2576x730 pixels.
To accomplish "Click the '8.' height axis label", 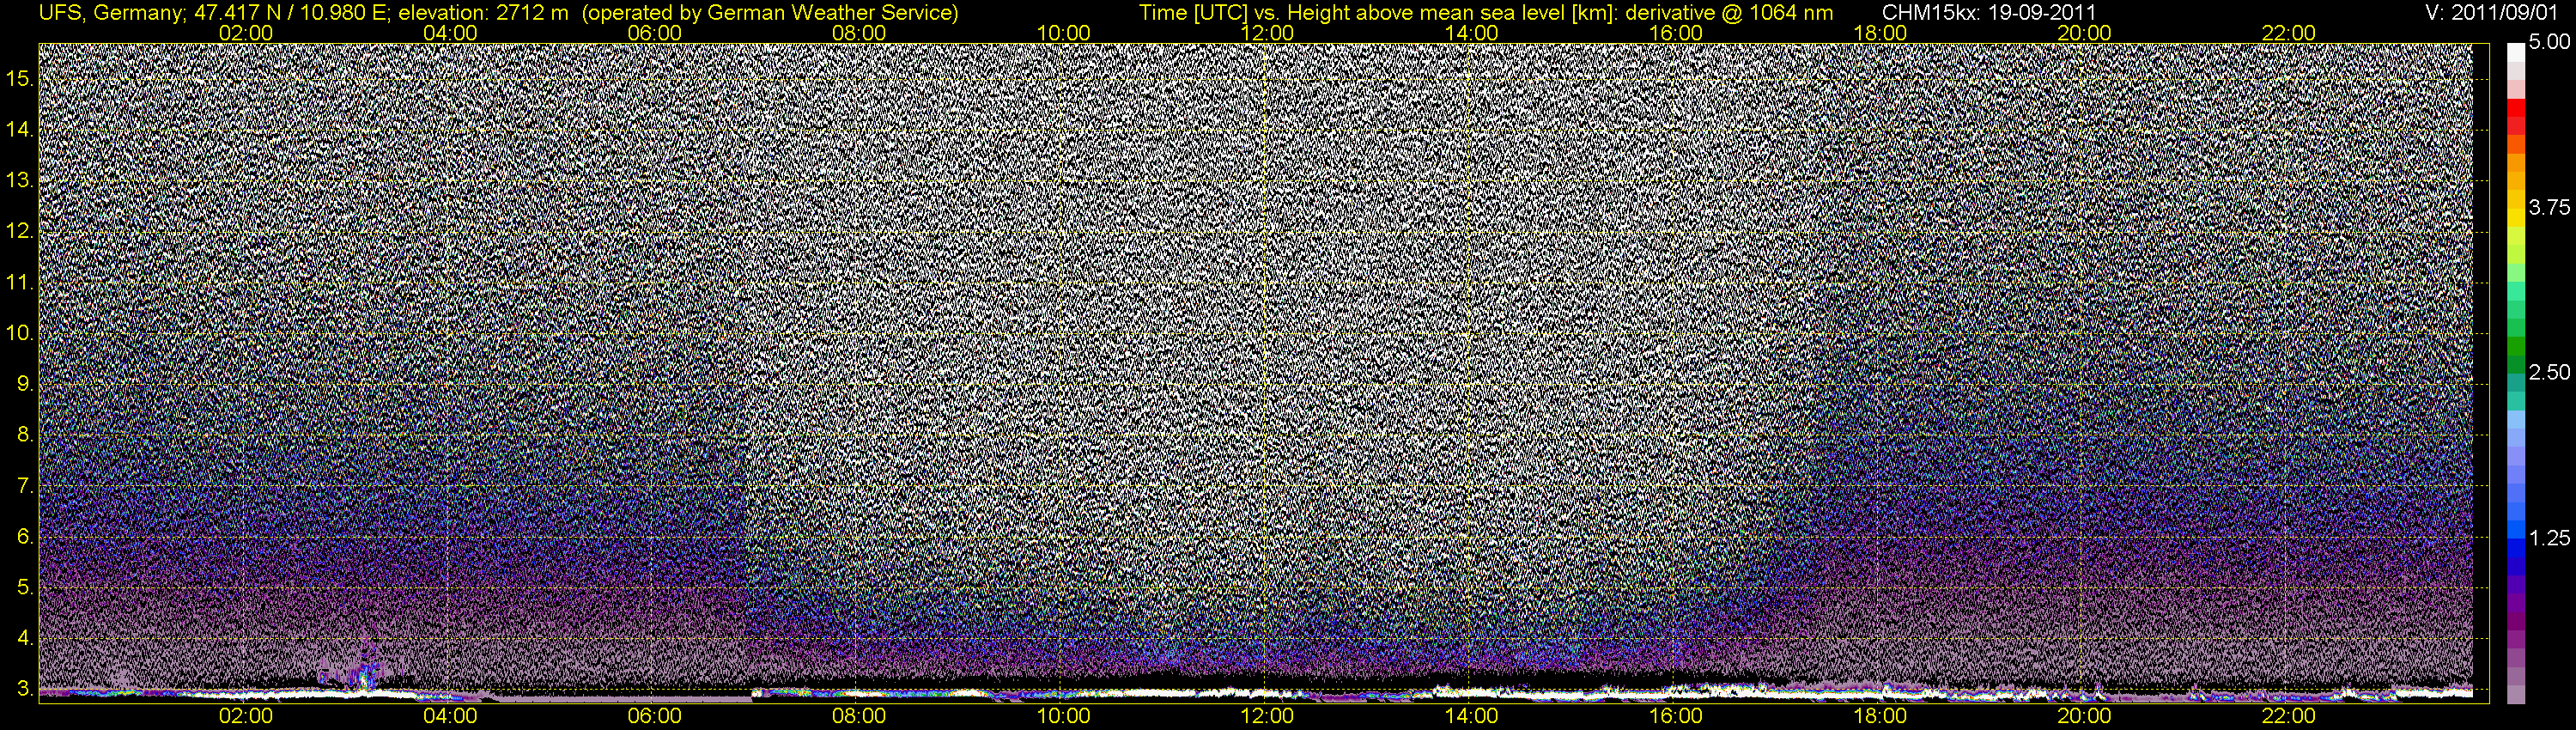I will click(25, 435).
